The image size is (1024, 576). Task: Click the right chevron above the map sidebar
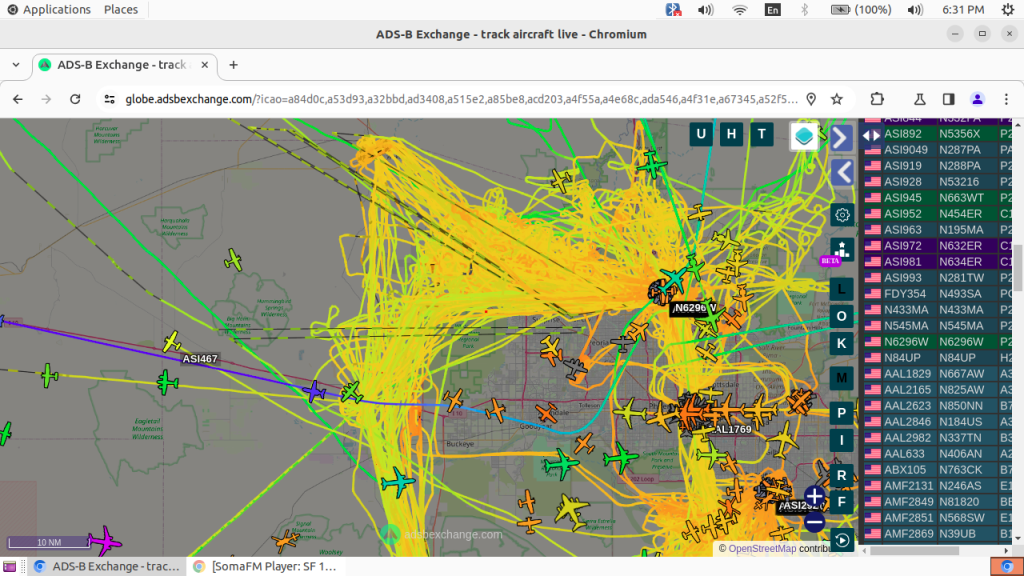point(841,138)
